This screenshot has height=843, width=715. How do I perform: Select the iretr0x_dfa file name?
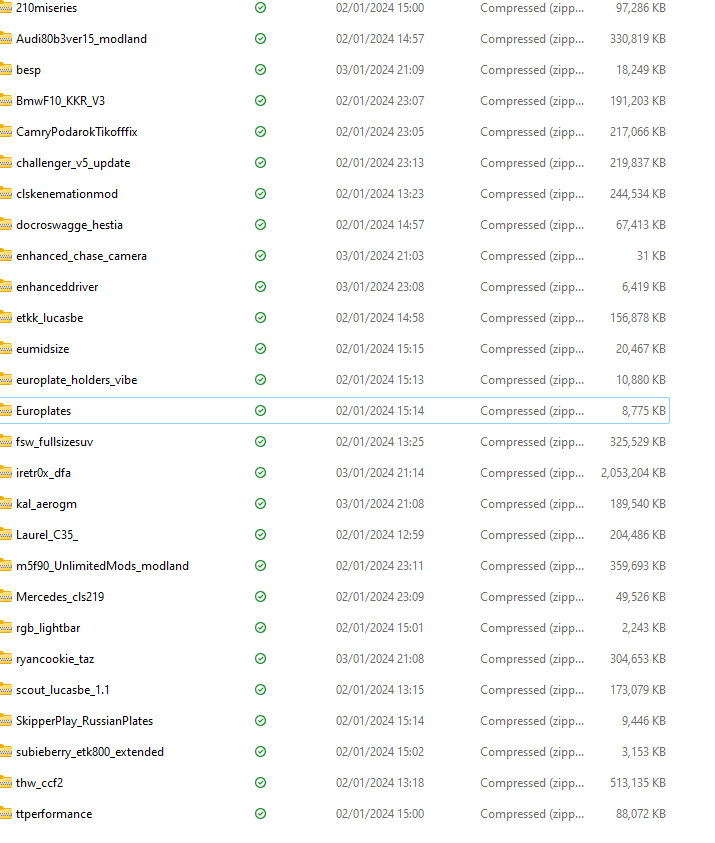[x=43, y=473]
